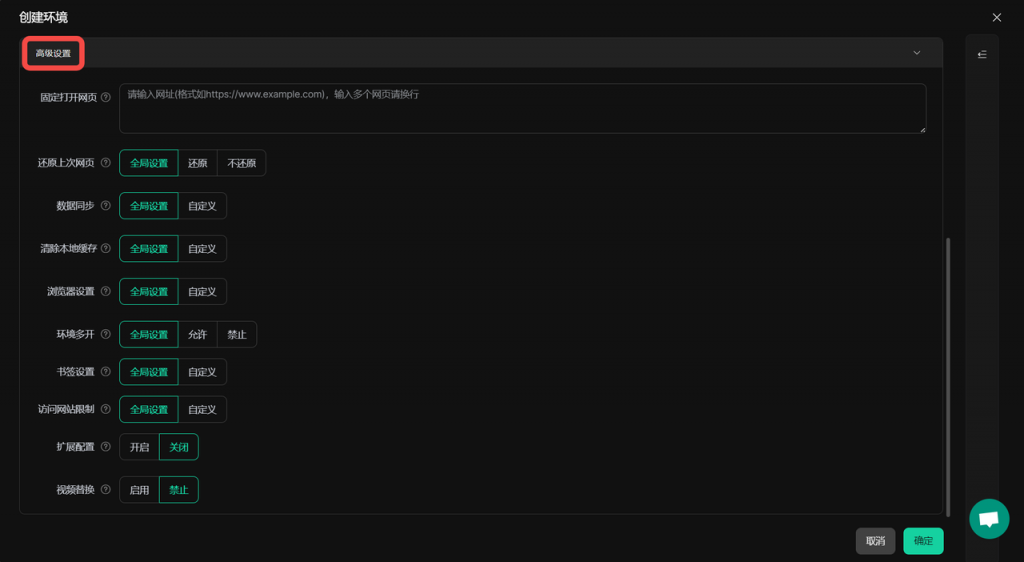Open the green chat support bubble
This screenshot has width=1024, height=562.
tap(989, 519)
